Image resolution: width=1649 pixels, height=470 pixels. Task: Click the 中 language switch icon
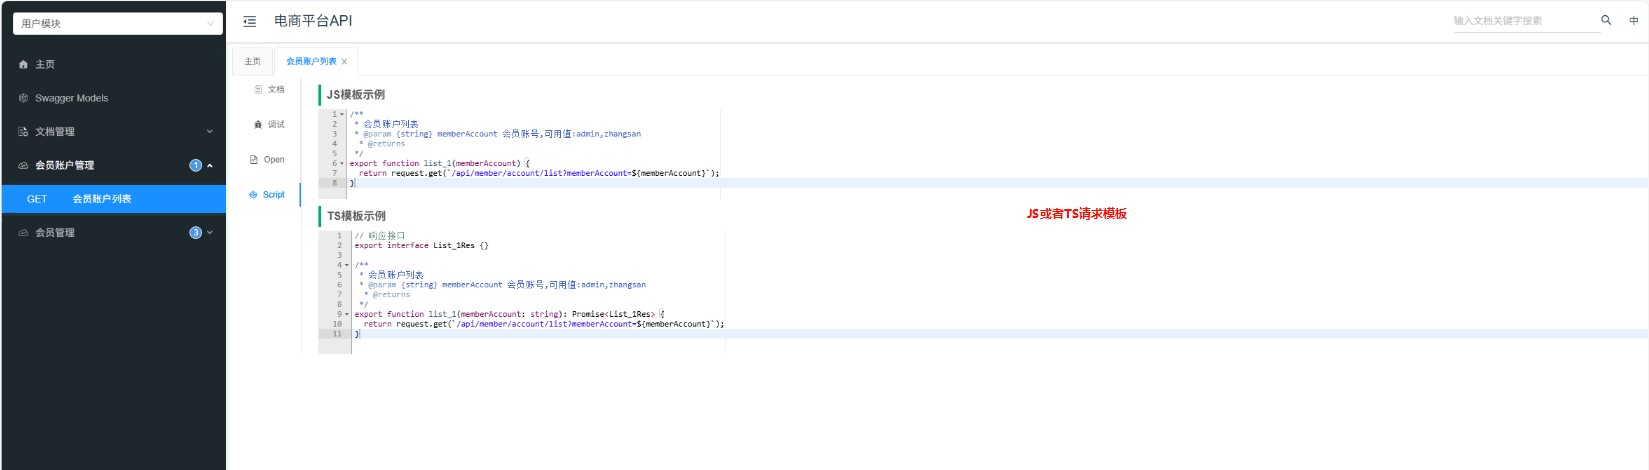click(1634, 21)
